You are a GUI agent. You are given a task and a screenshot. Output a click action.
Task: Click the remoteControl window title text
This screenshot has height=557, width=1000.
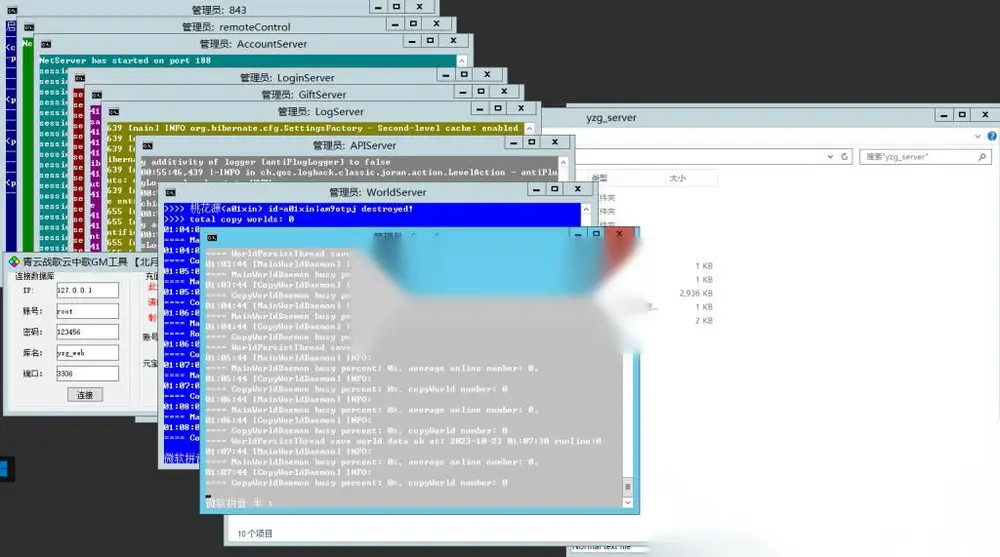[x=236, y=27]
